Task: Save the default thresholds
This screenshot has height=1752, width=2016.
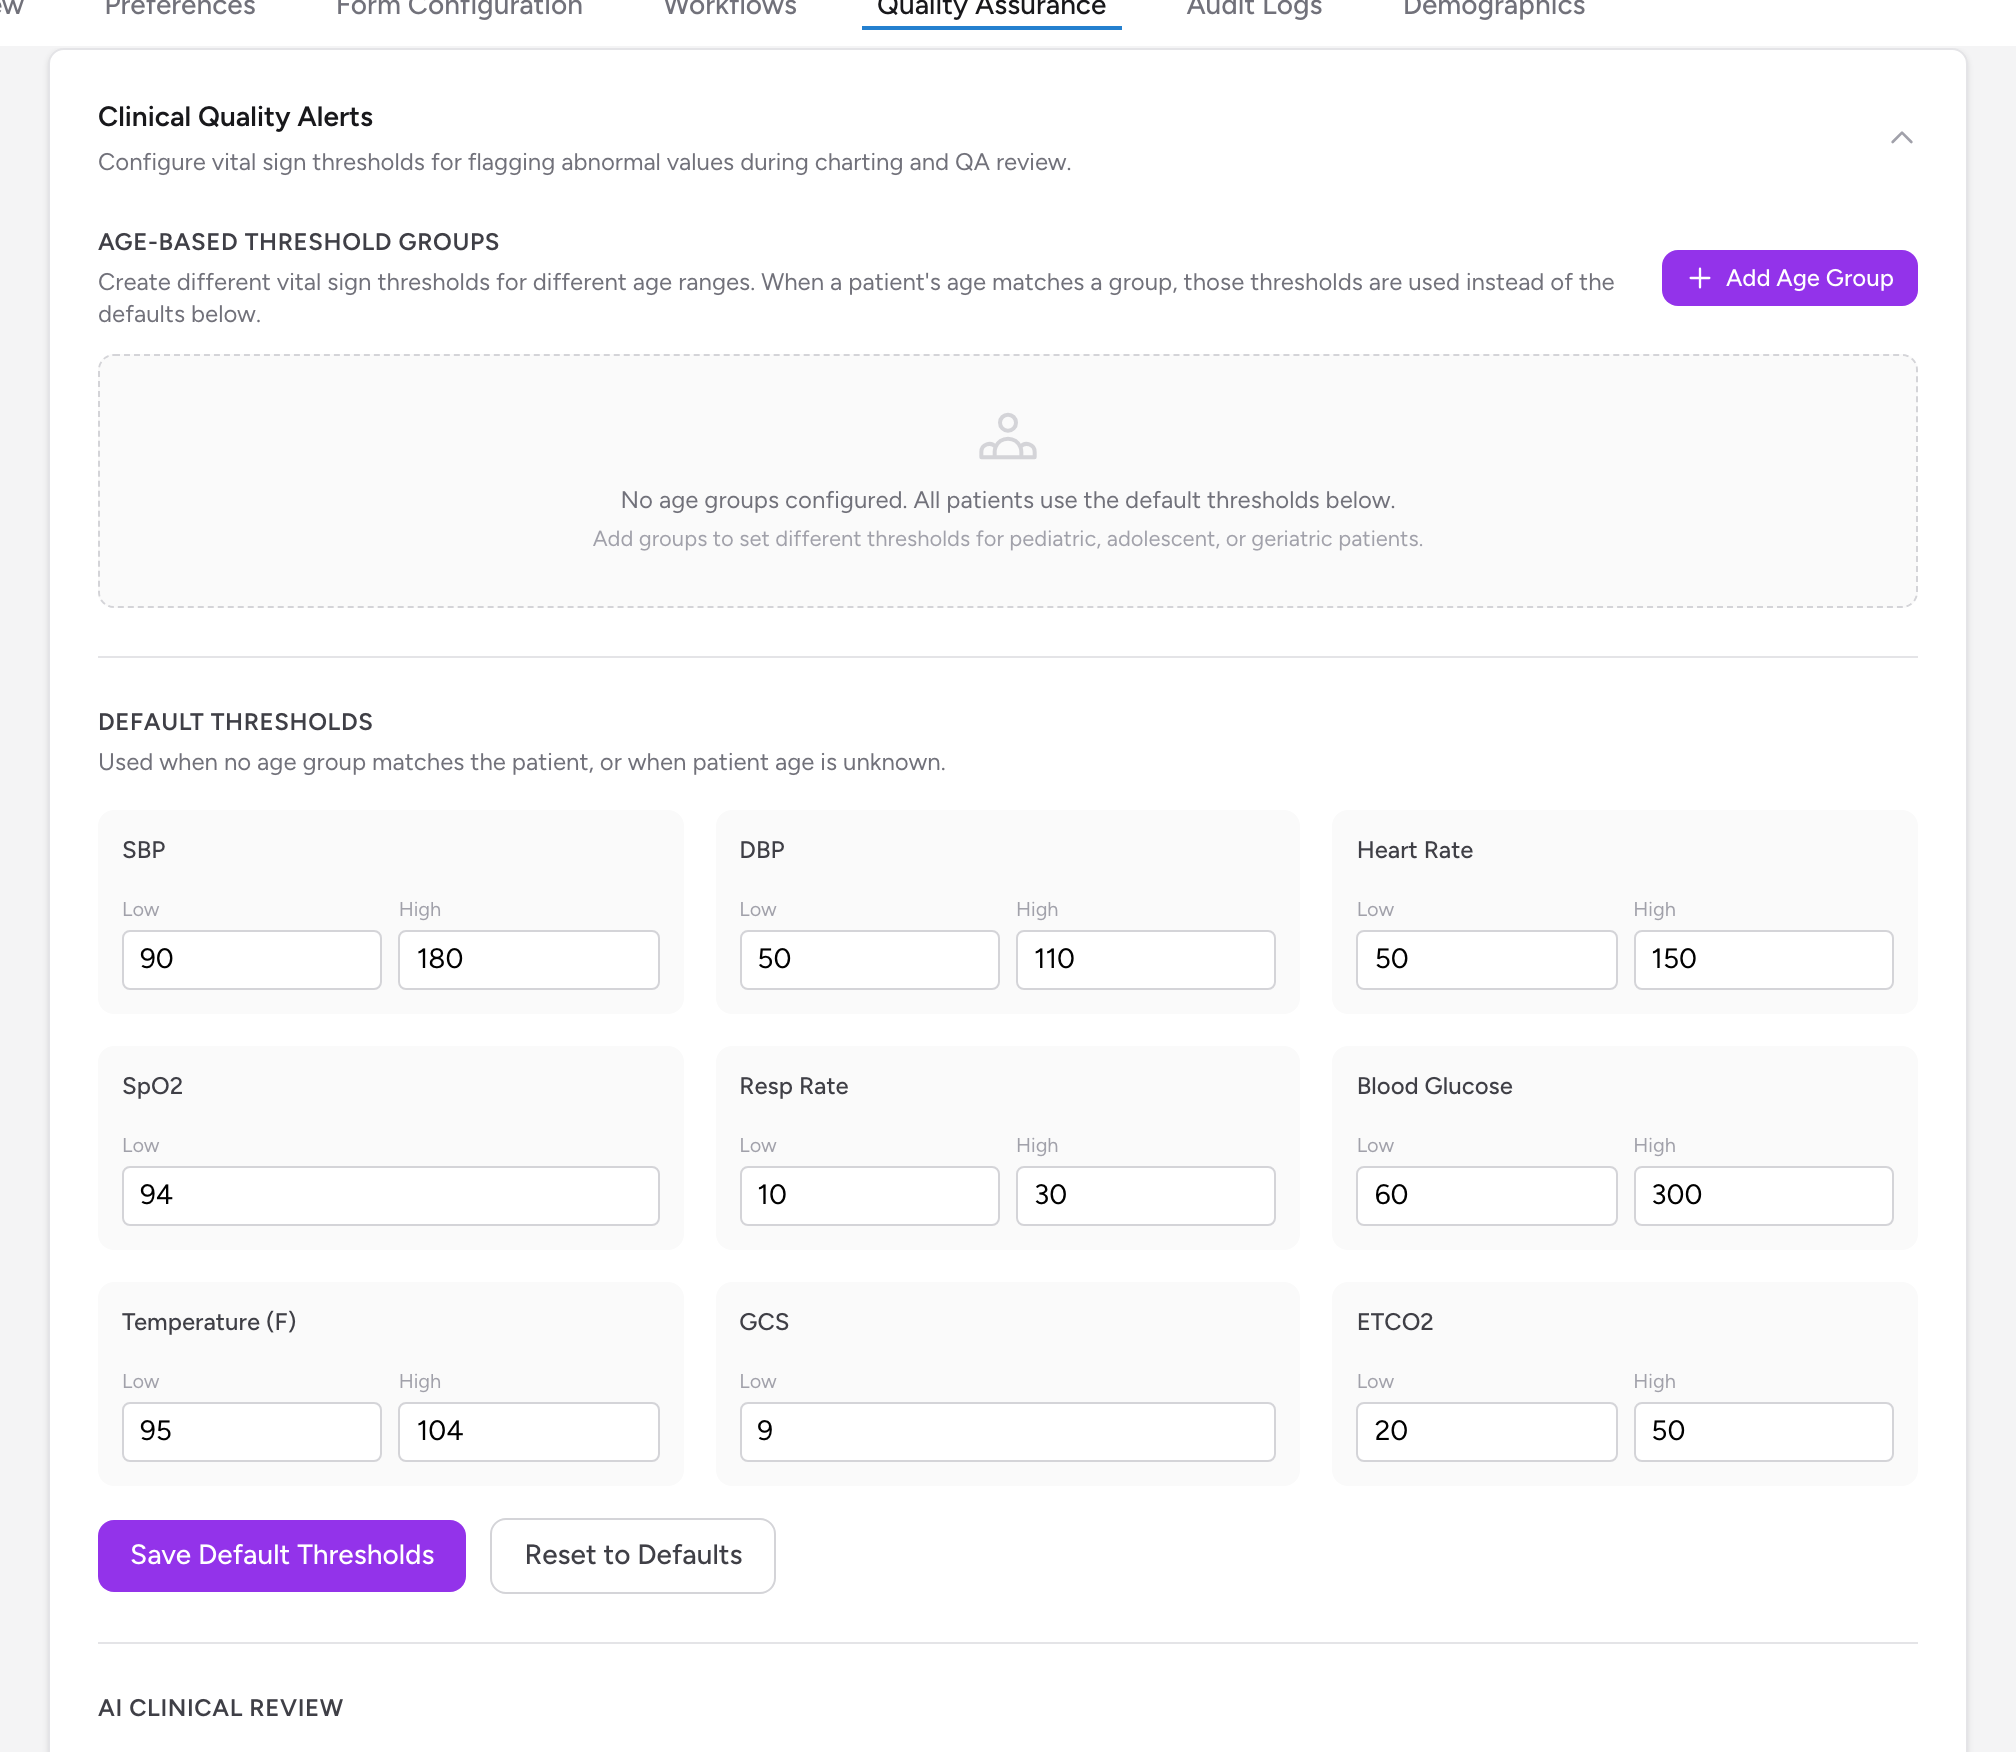Action: [282, 1555]
